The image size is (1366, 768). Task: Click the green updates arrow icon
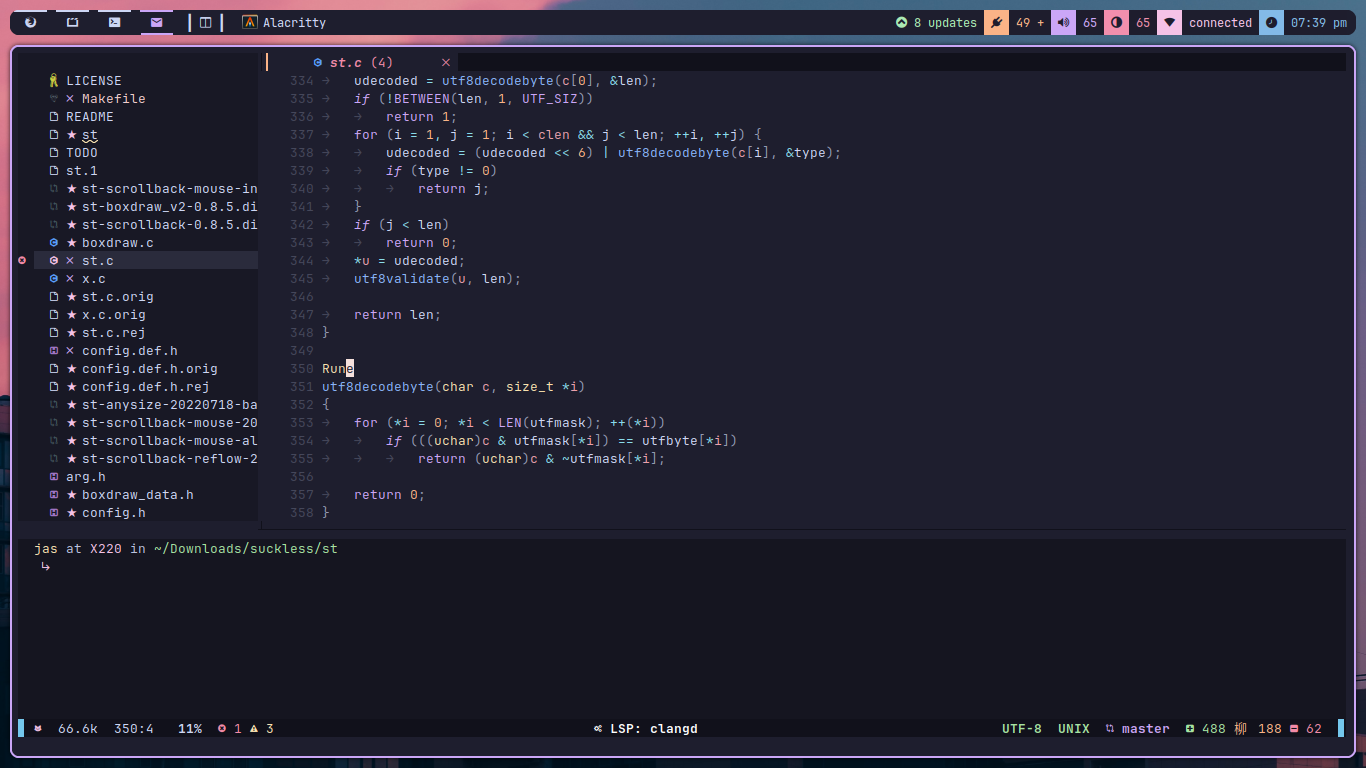[904, 21]
